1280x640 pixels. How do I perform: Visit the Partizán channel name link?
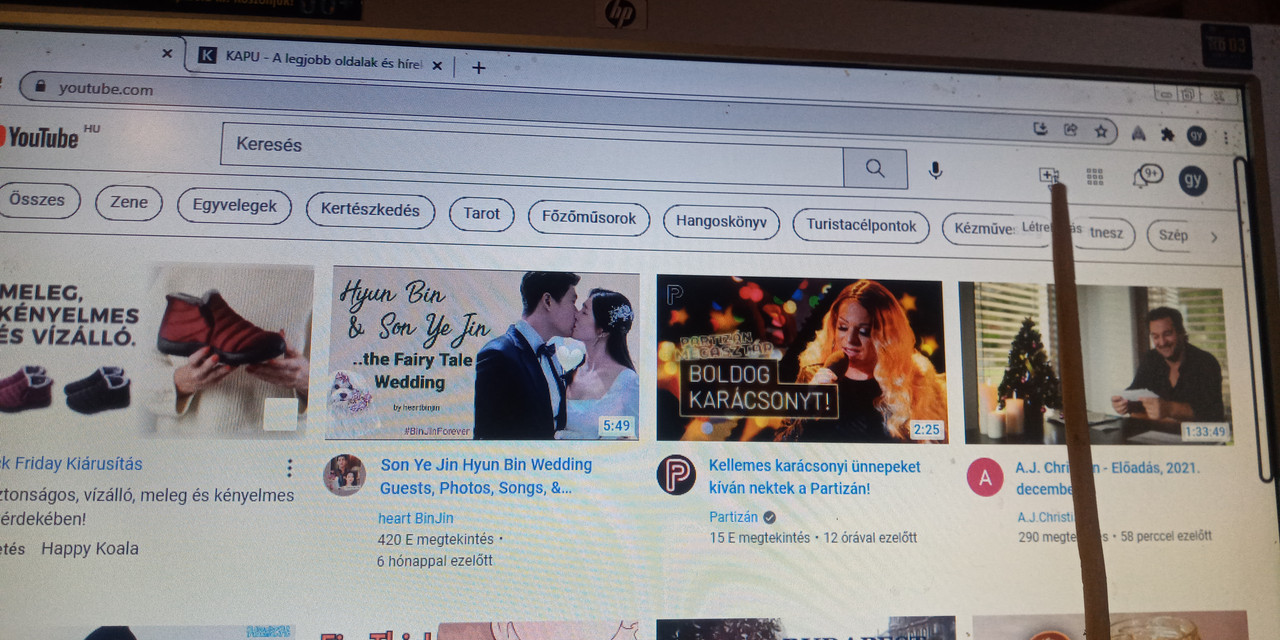click(x=734, y=517)
